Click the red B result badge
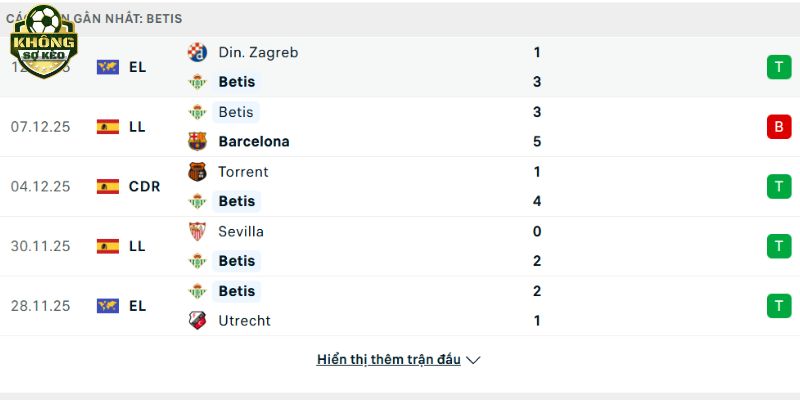Image resolution: width=800 pixels, height=400 pixels. (x=779, y=127)
